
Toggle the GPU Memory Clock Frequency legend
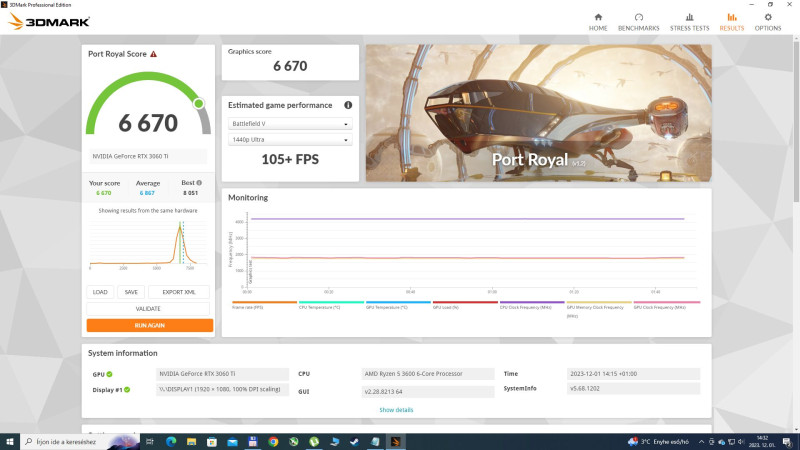[x=599, y=309]
